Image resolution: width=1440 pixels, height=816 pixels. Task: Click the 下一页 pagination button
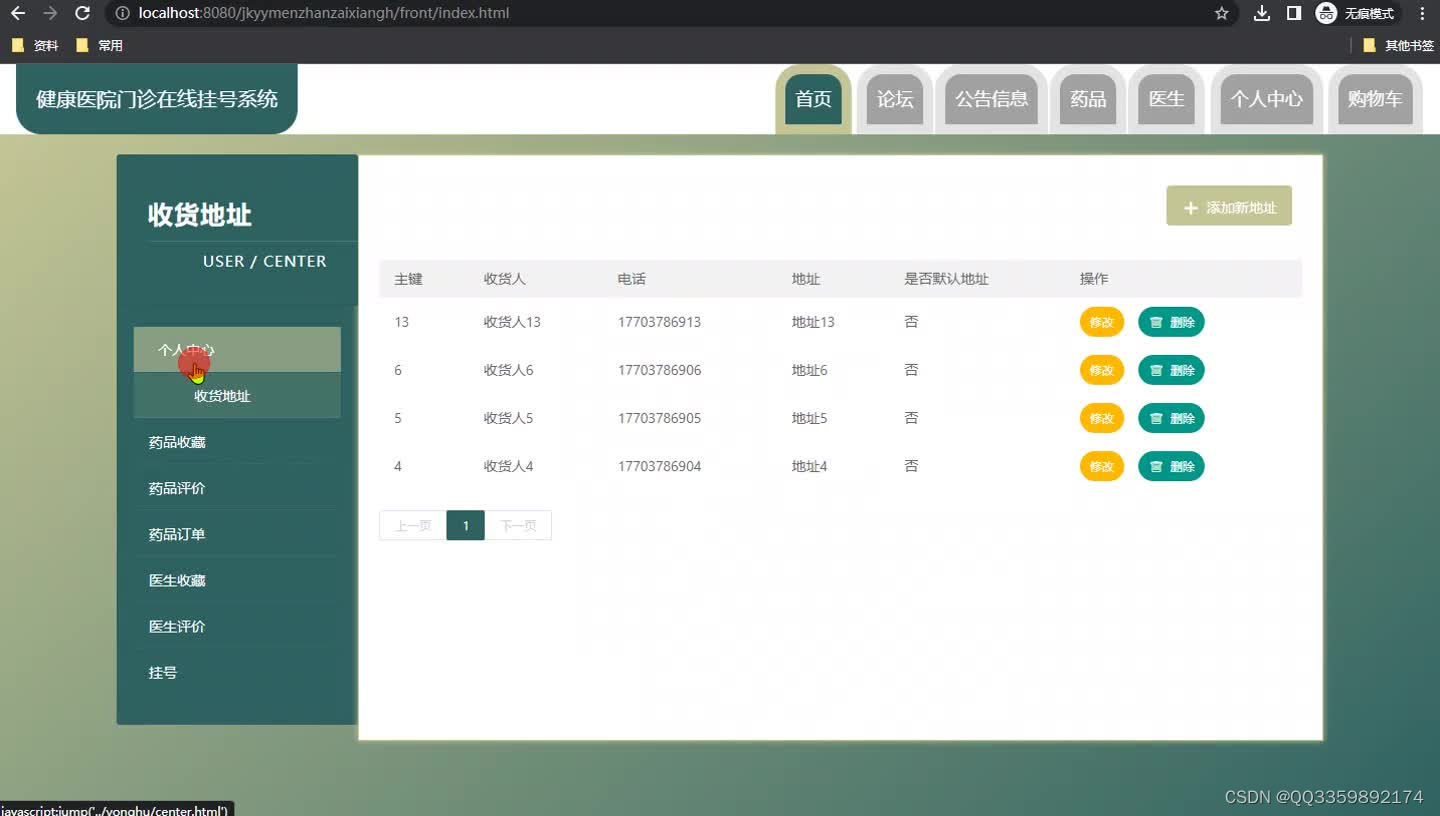click(518, 525)
